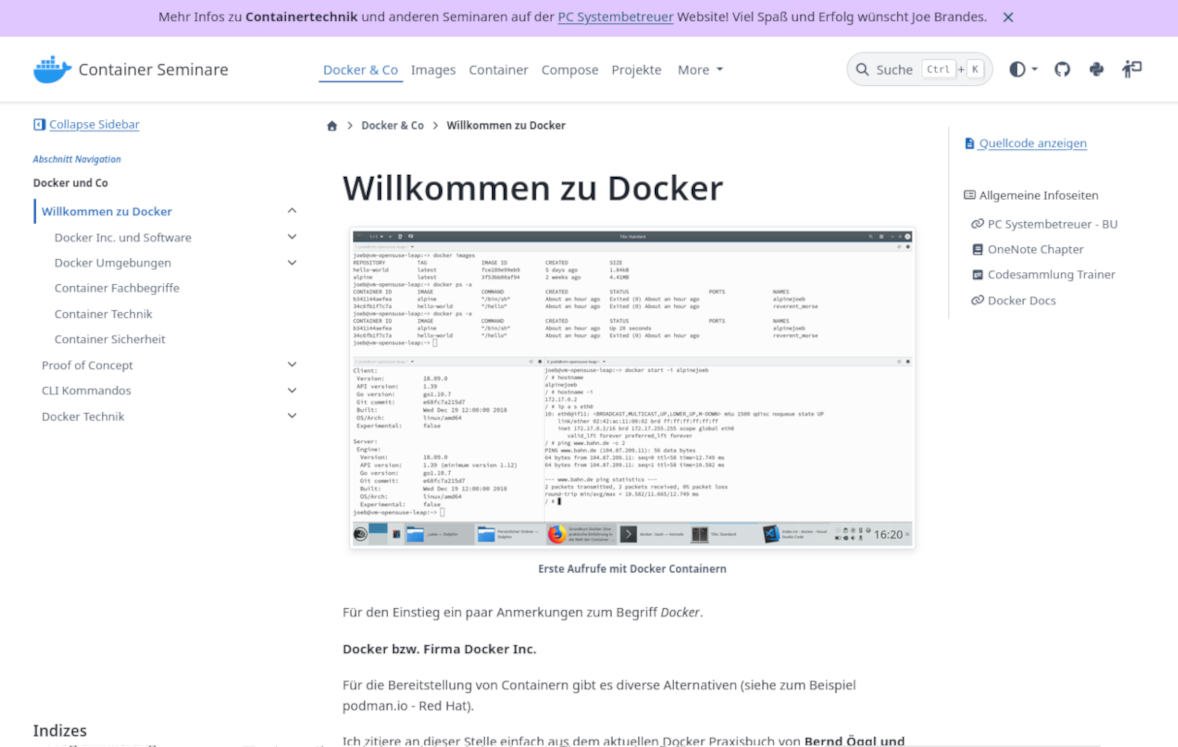Click icon beside Codesammlung Trainer

click(977, 275)
